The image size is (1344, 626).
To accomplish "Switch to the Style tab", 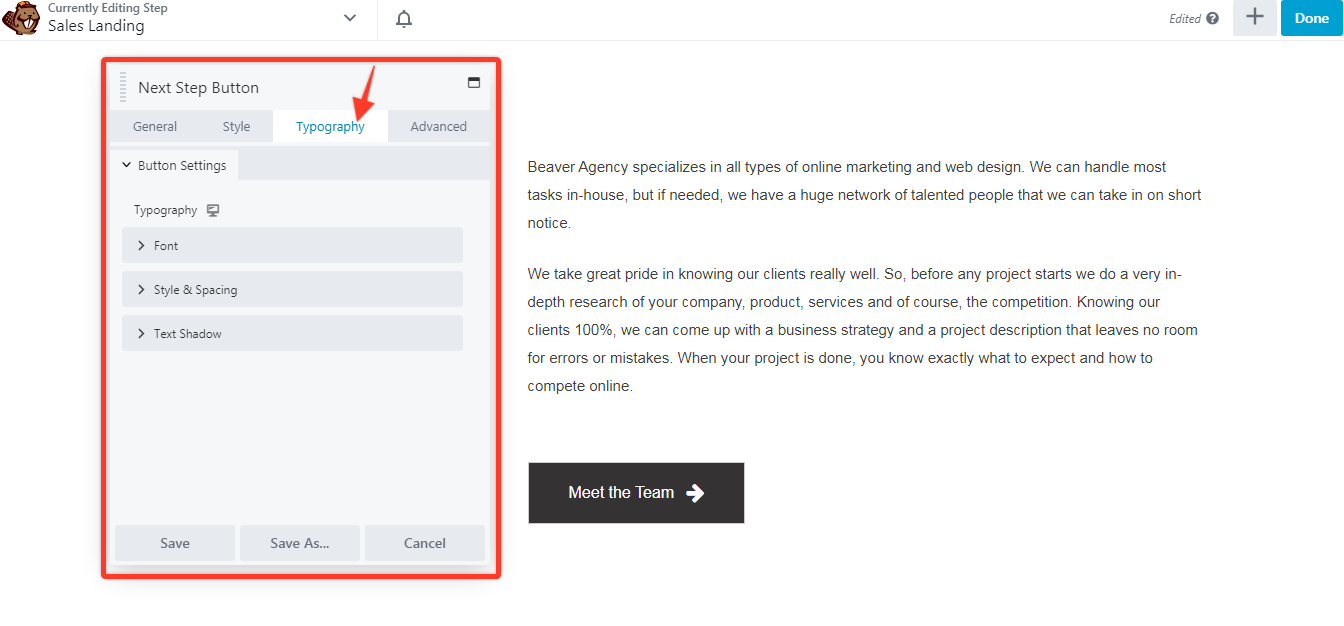I will click(236, 127).
